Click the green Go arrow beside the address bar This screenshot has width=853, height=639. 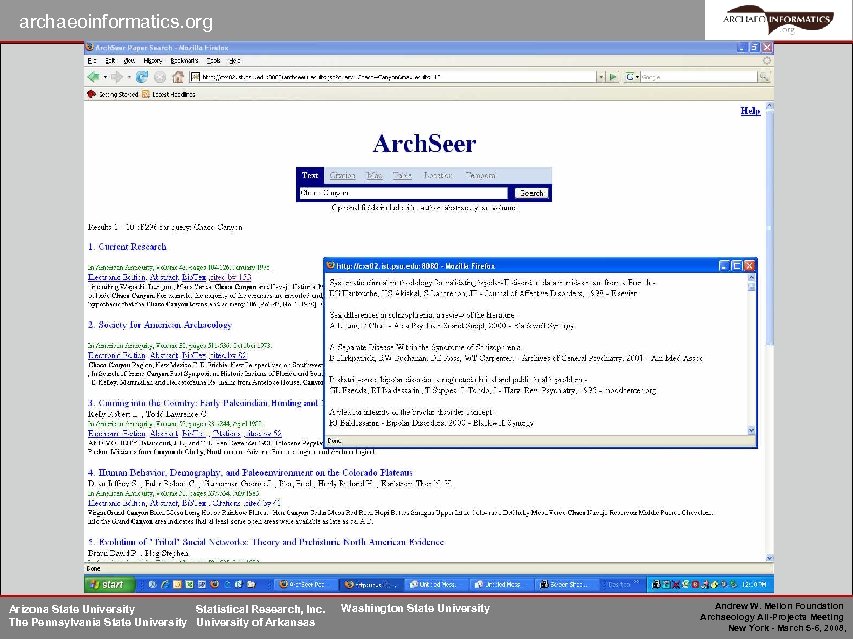tap(613, 76)
